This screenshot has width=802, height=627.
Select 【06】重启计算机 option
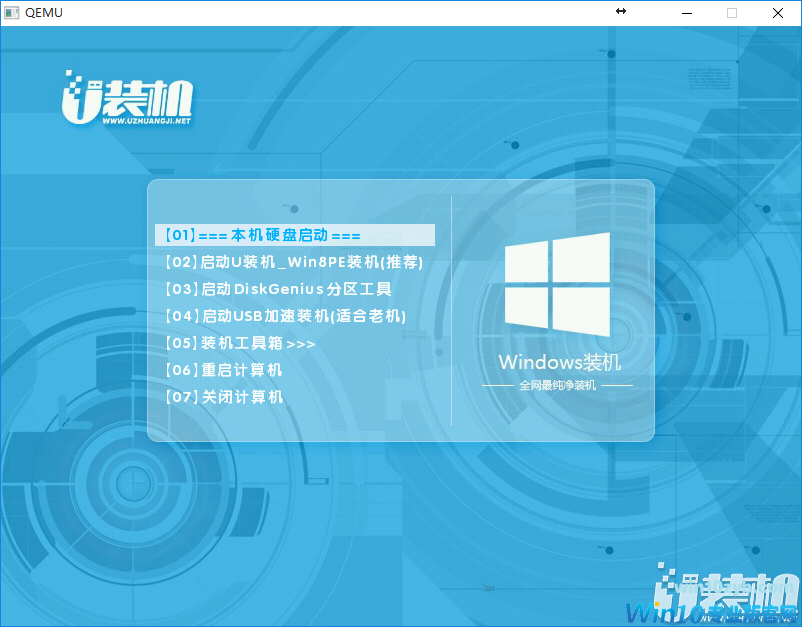point(222,371)
